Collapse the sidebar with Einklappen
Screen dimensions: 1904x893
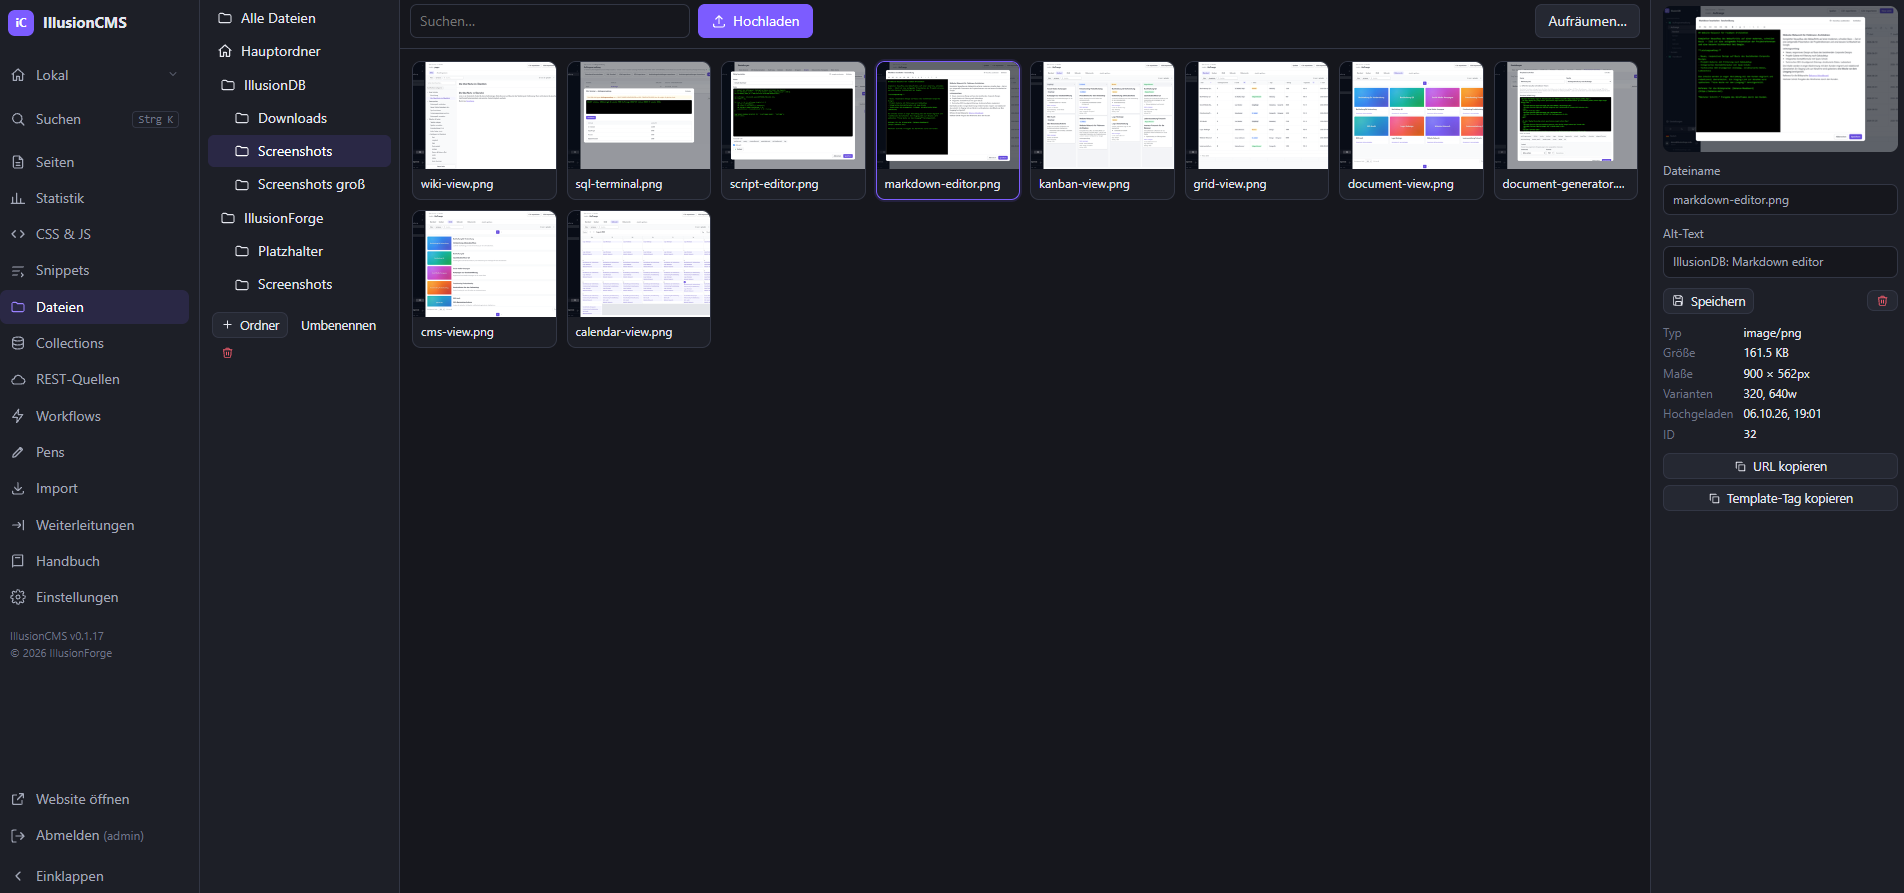coord(94,876)
